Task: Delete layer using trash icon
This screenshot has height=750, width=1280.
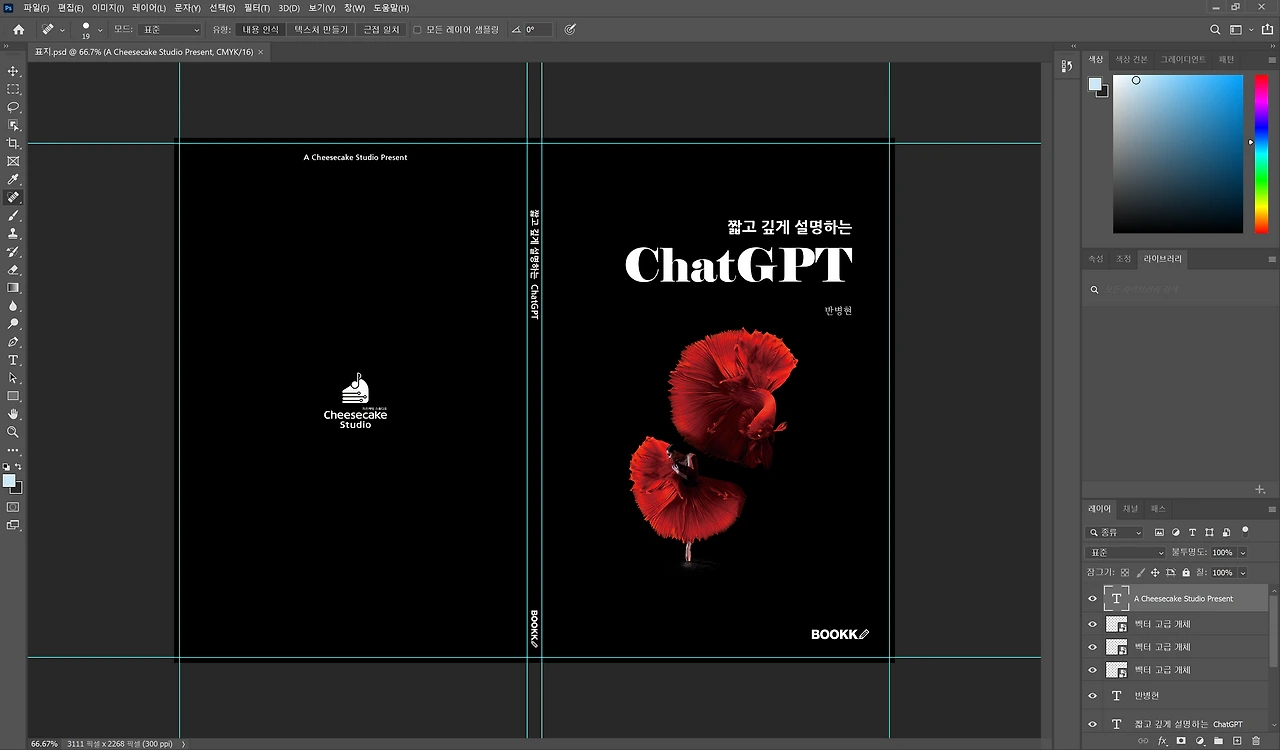Action: click(x=1256, y=741)
